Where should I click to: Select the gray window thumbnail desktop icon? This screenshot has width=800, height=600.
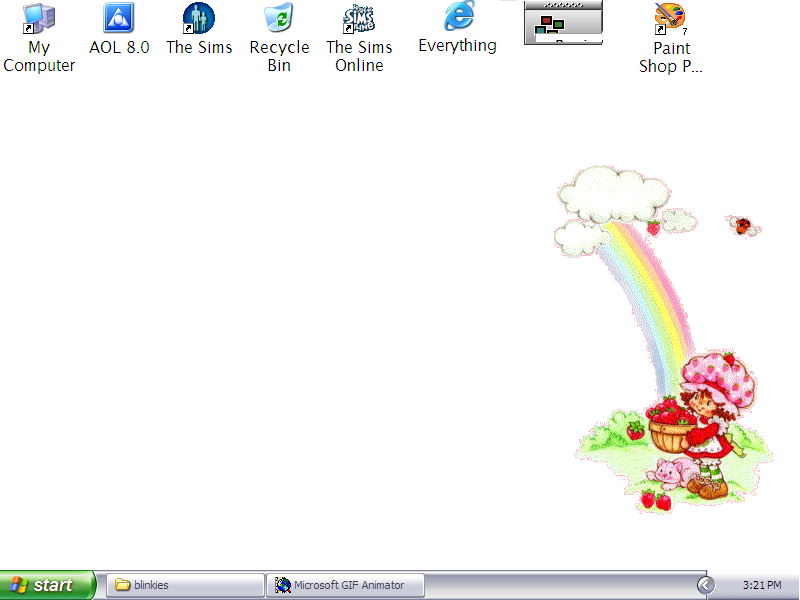(x=563, y=22)
